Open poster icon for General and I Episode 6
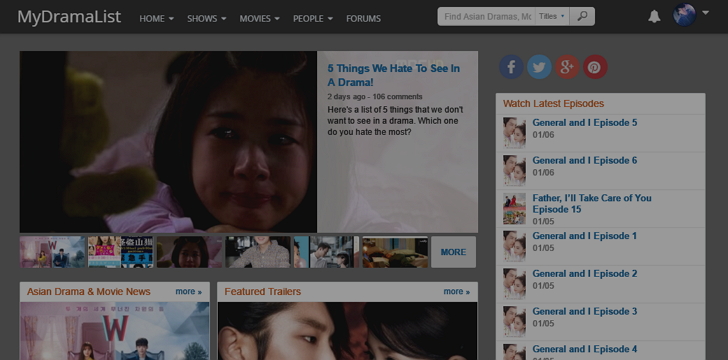Screen dimensions: 728x360 coord(514,170)
